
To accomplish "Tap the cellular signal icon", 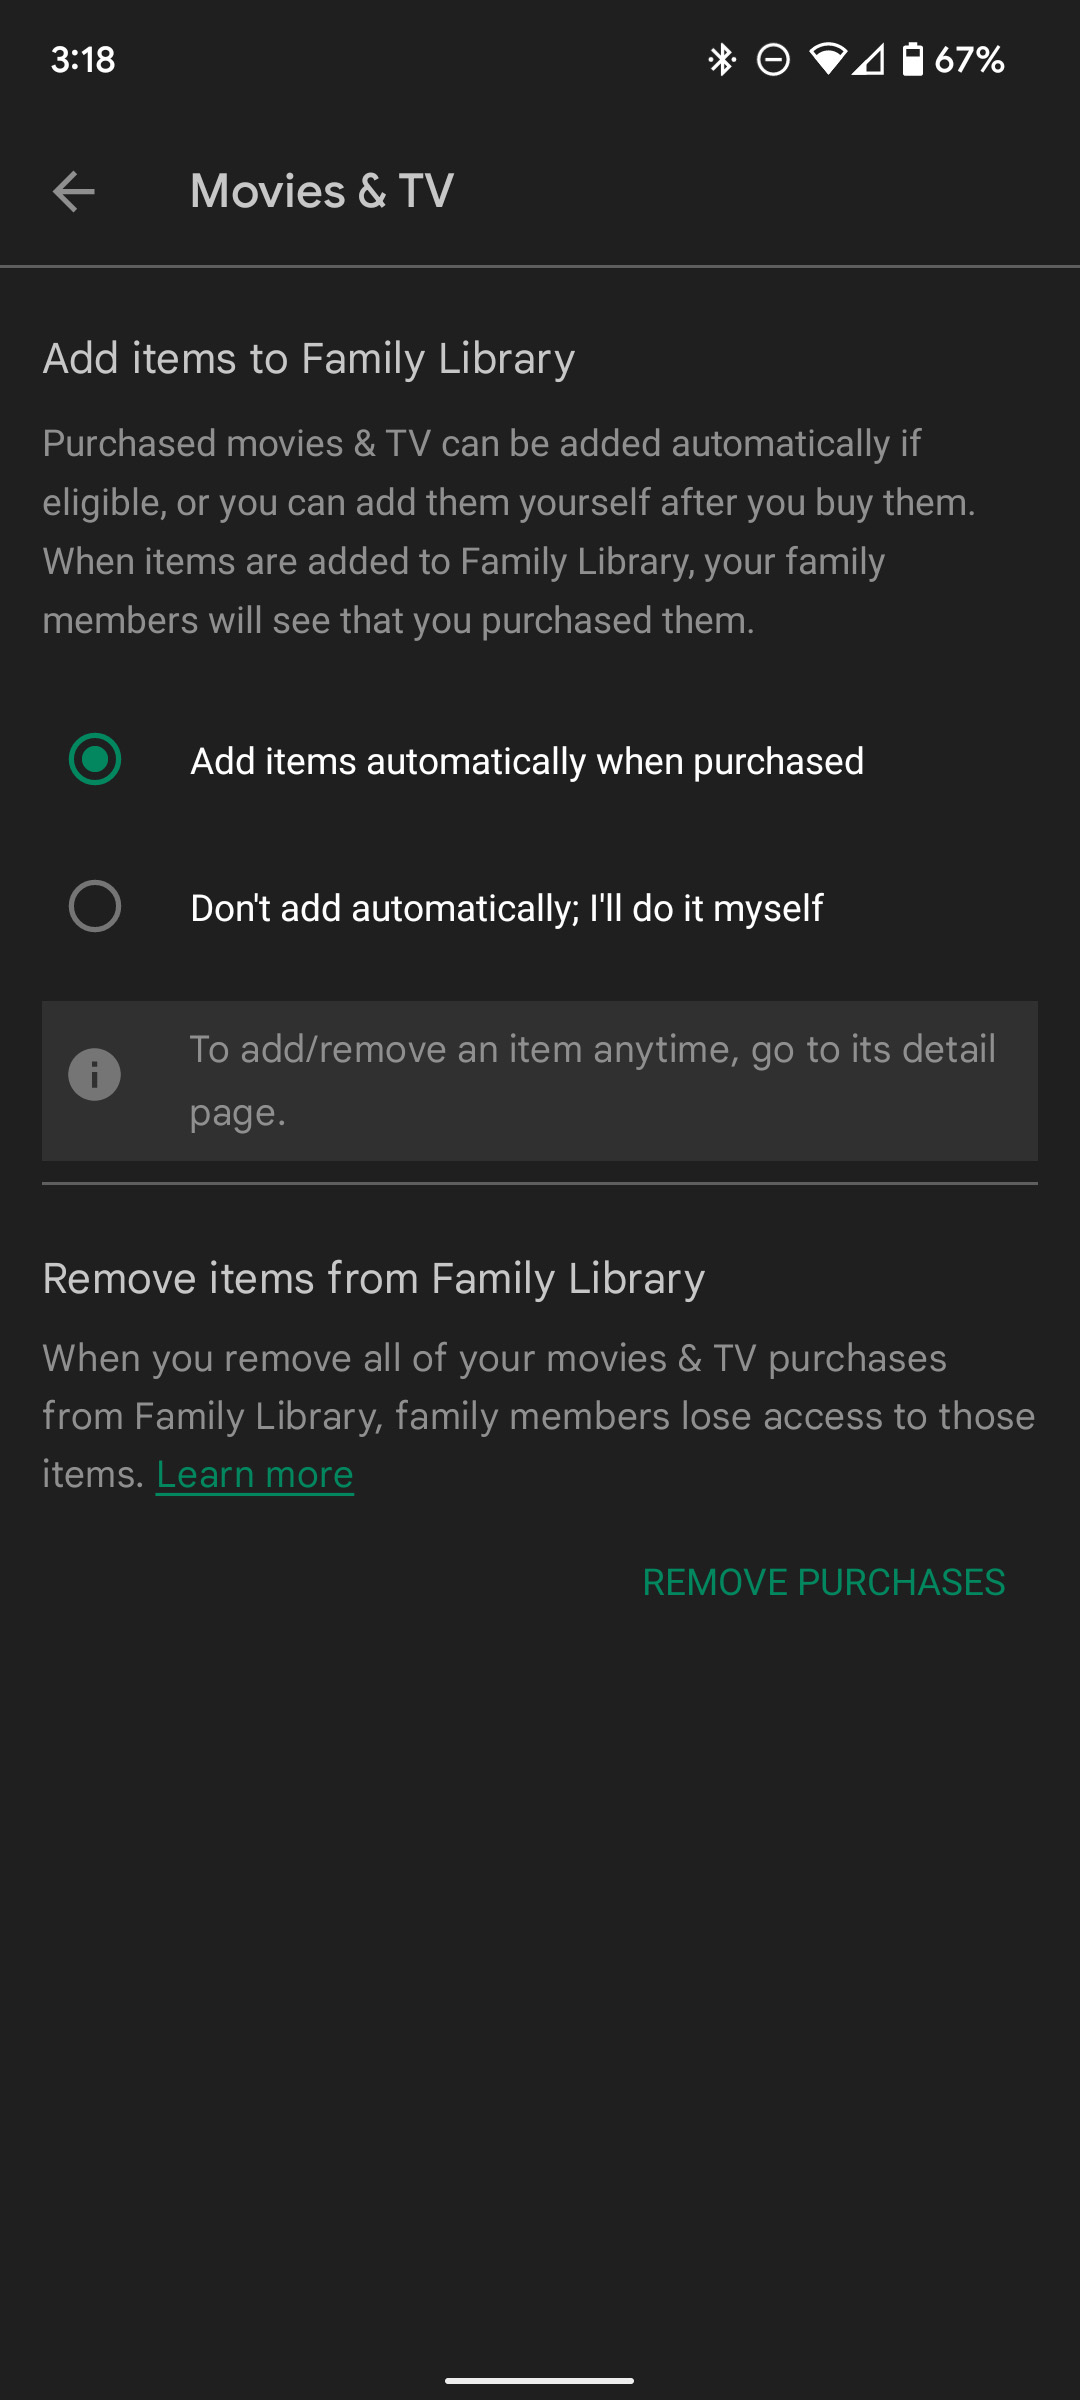I will 868,60.
